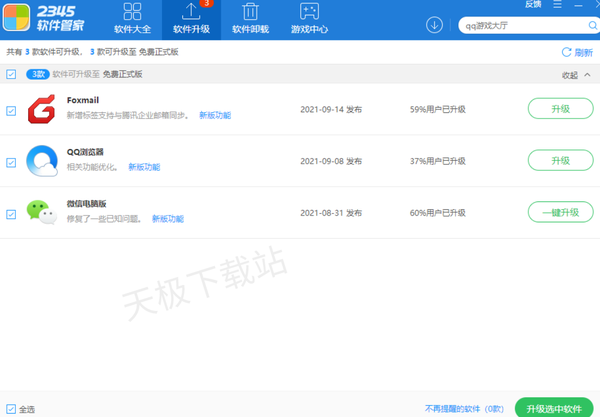Open the 软件卸载 trash icon tab
Screen dimensions: 600x417
click(250, 14)
